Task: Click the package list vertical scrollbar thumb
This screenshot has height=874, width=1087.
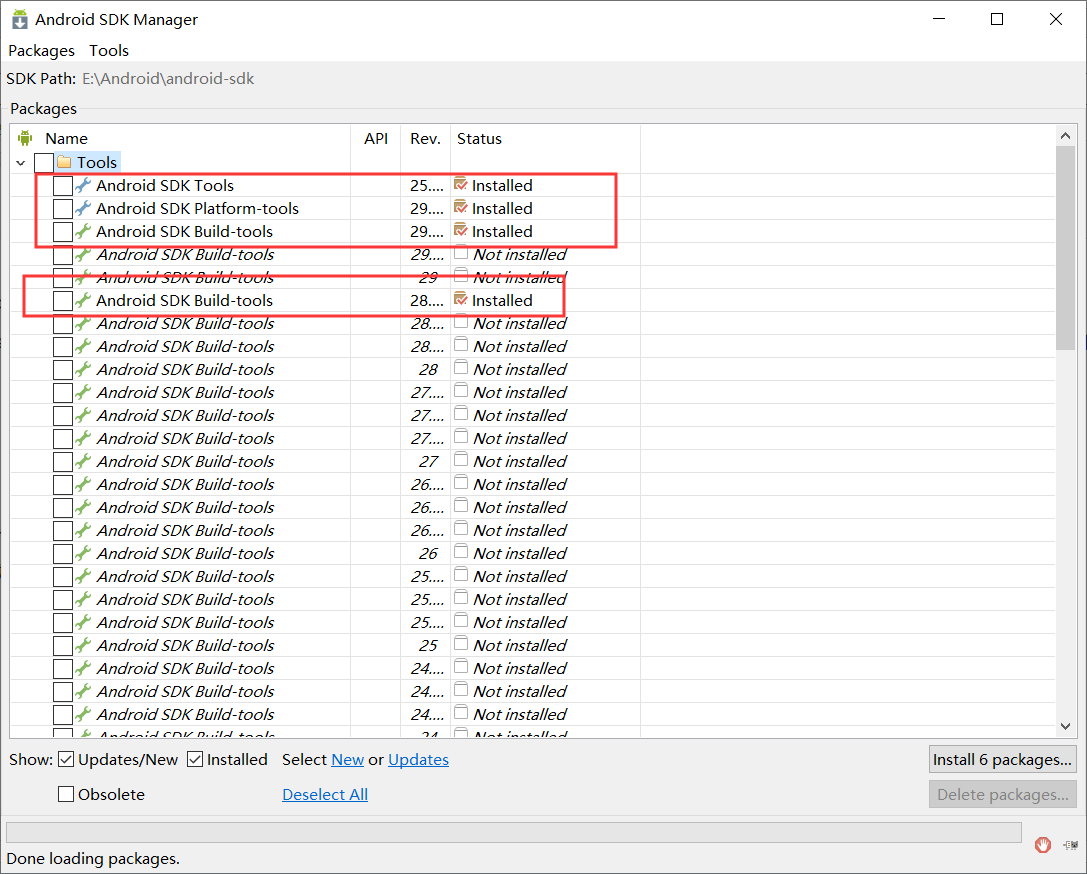Action: [1065, 248]
